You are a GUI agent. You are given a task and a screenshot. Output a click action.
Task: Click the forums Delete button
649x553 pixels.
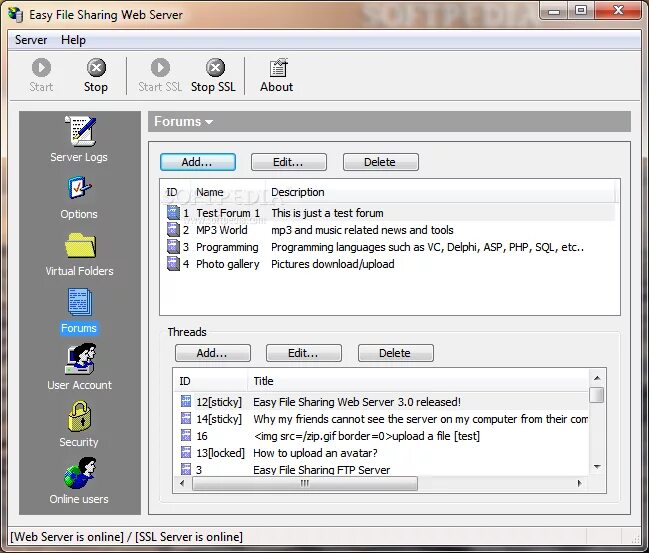coord(381,162)
